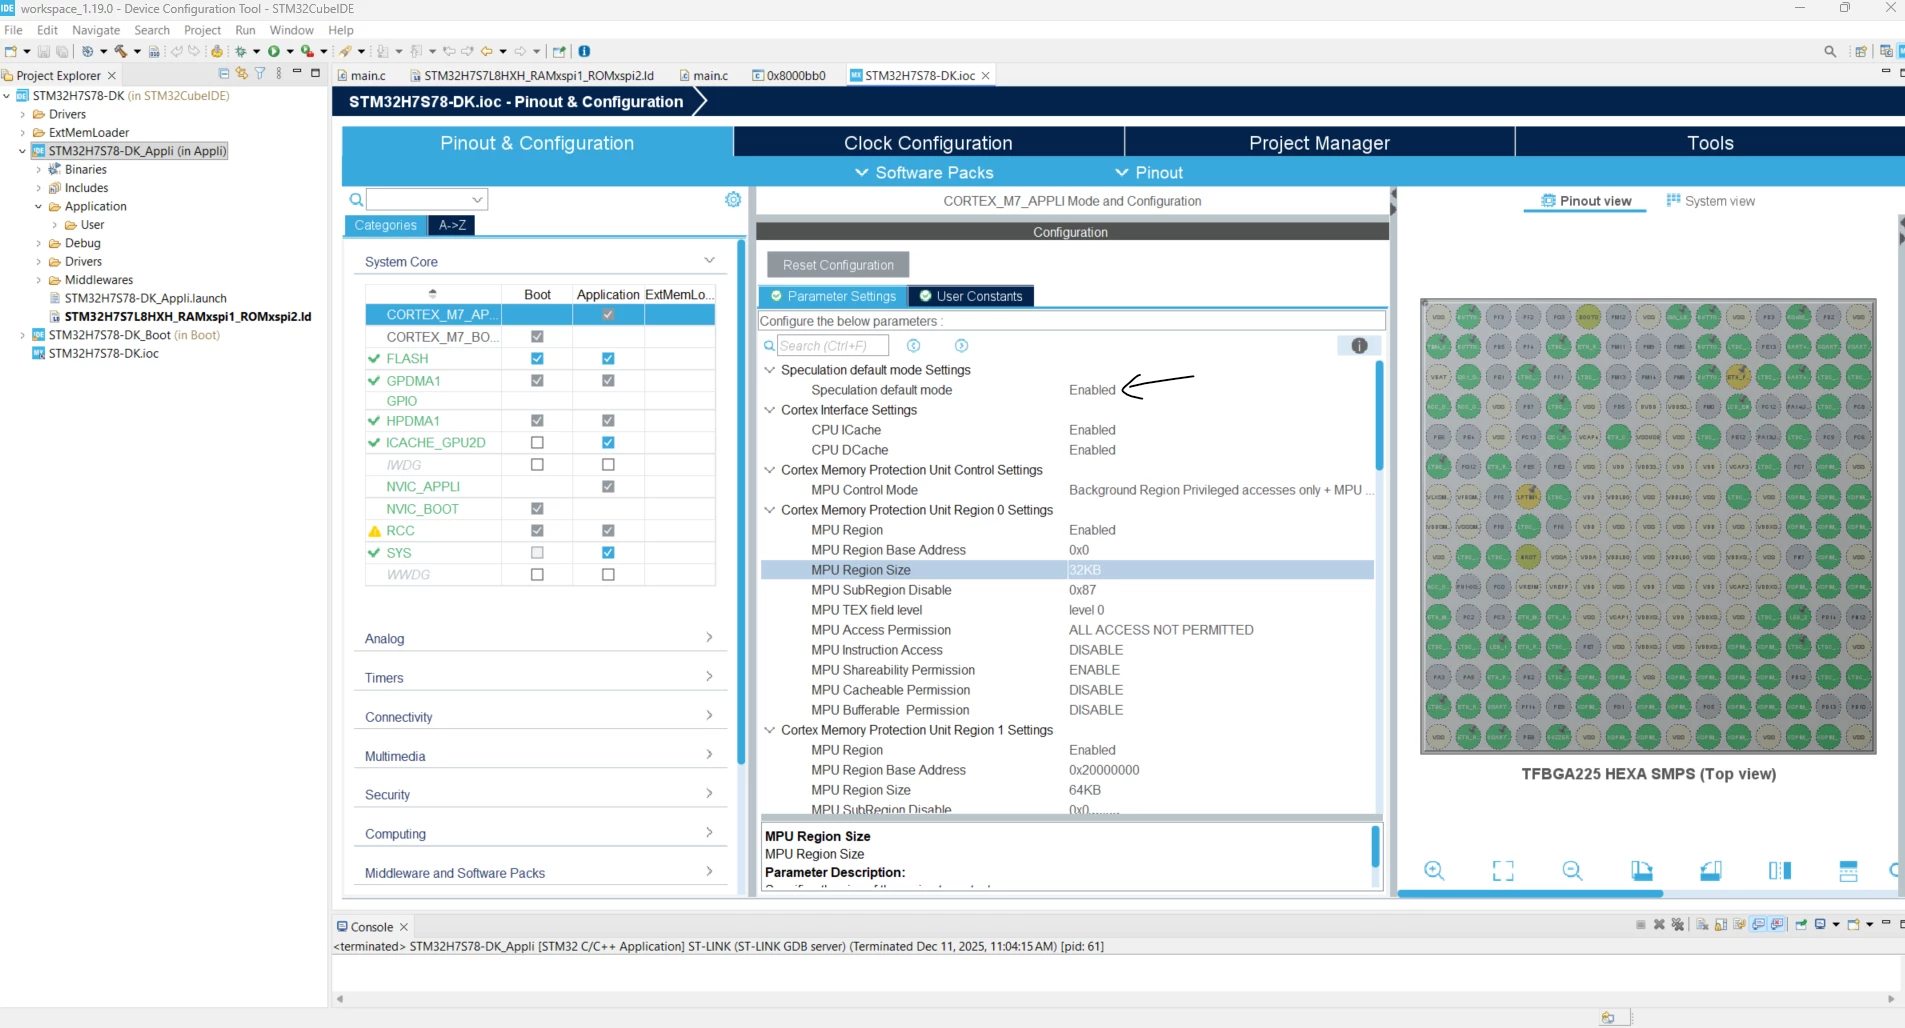The height and width of the screenshot is (1028, 1905).
Task: Switch to the 0x8000bb0 editor tab
Action: [x=788, y=75]
